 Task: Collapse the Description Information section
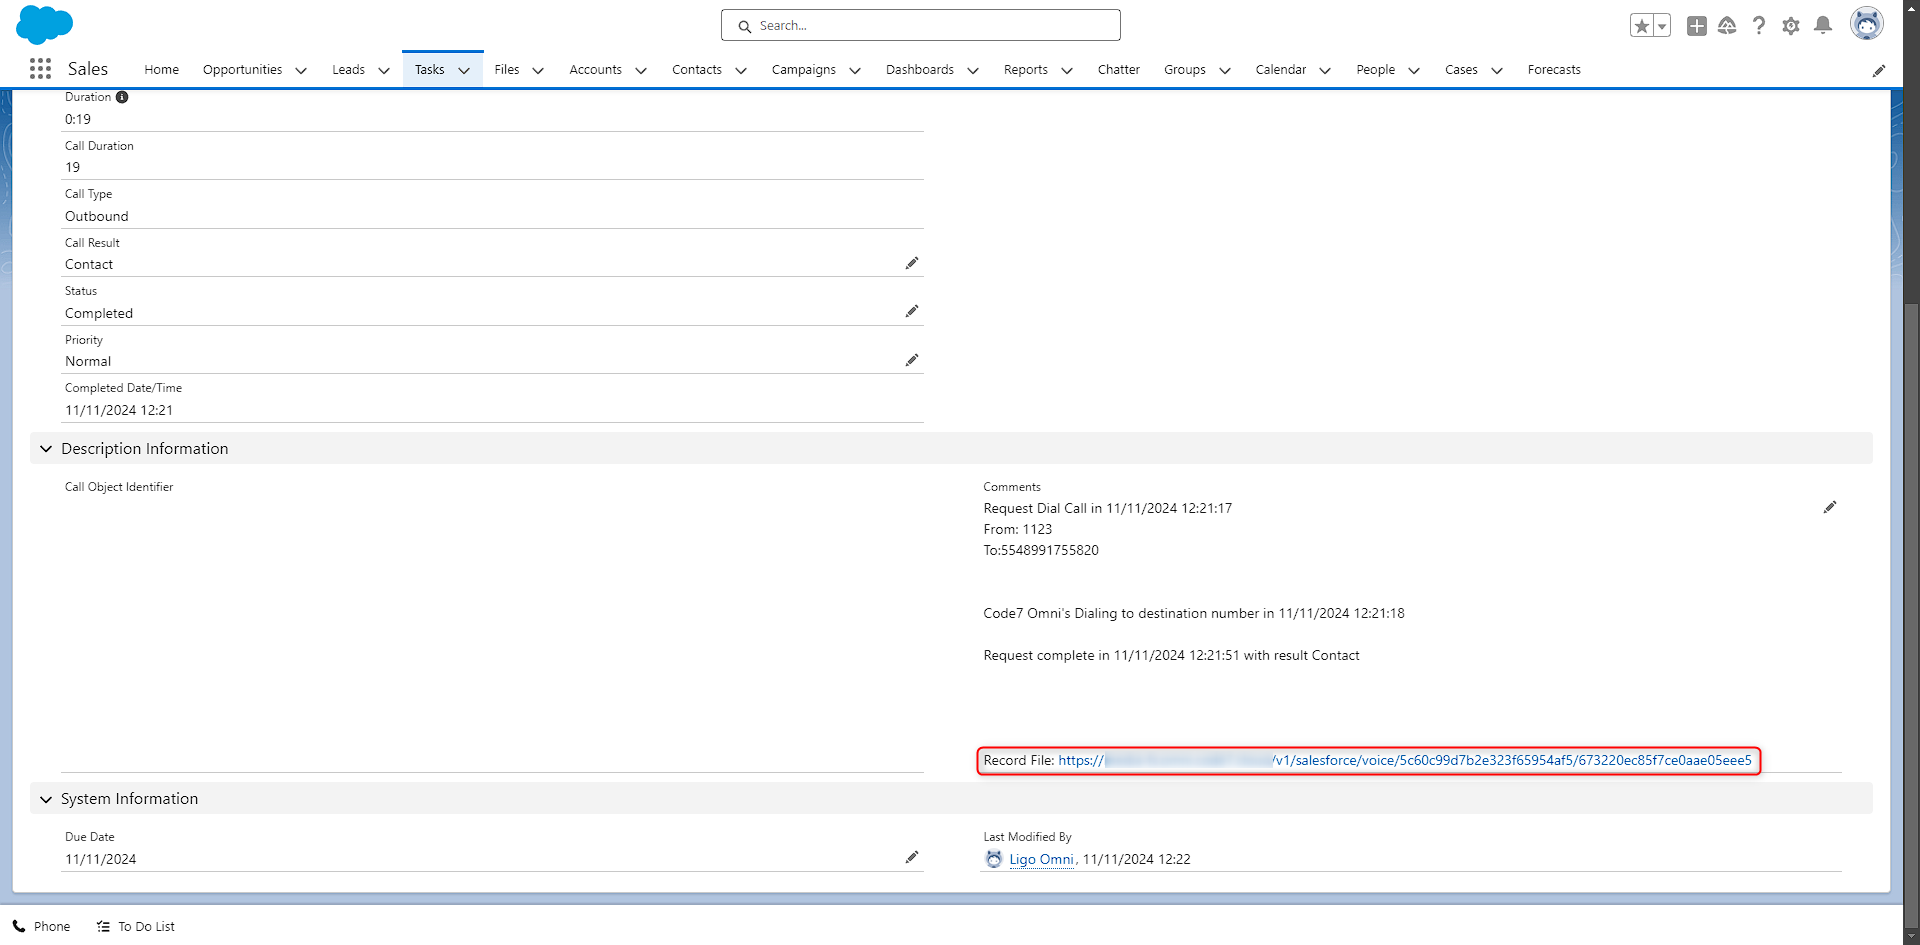[46, 449]
